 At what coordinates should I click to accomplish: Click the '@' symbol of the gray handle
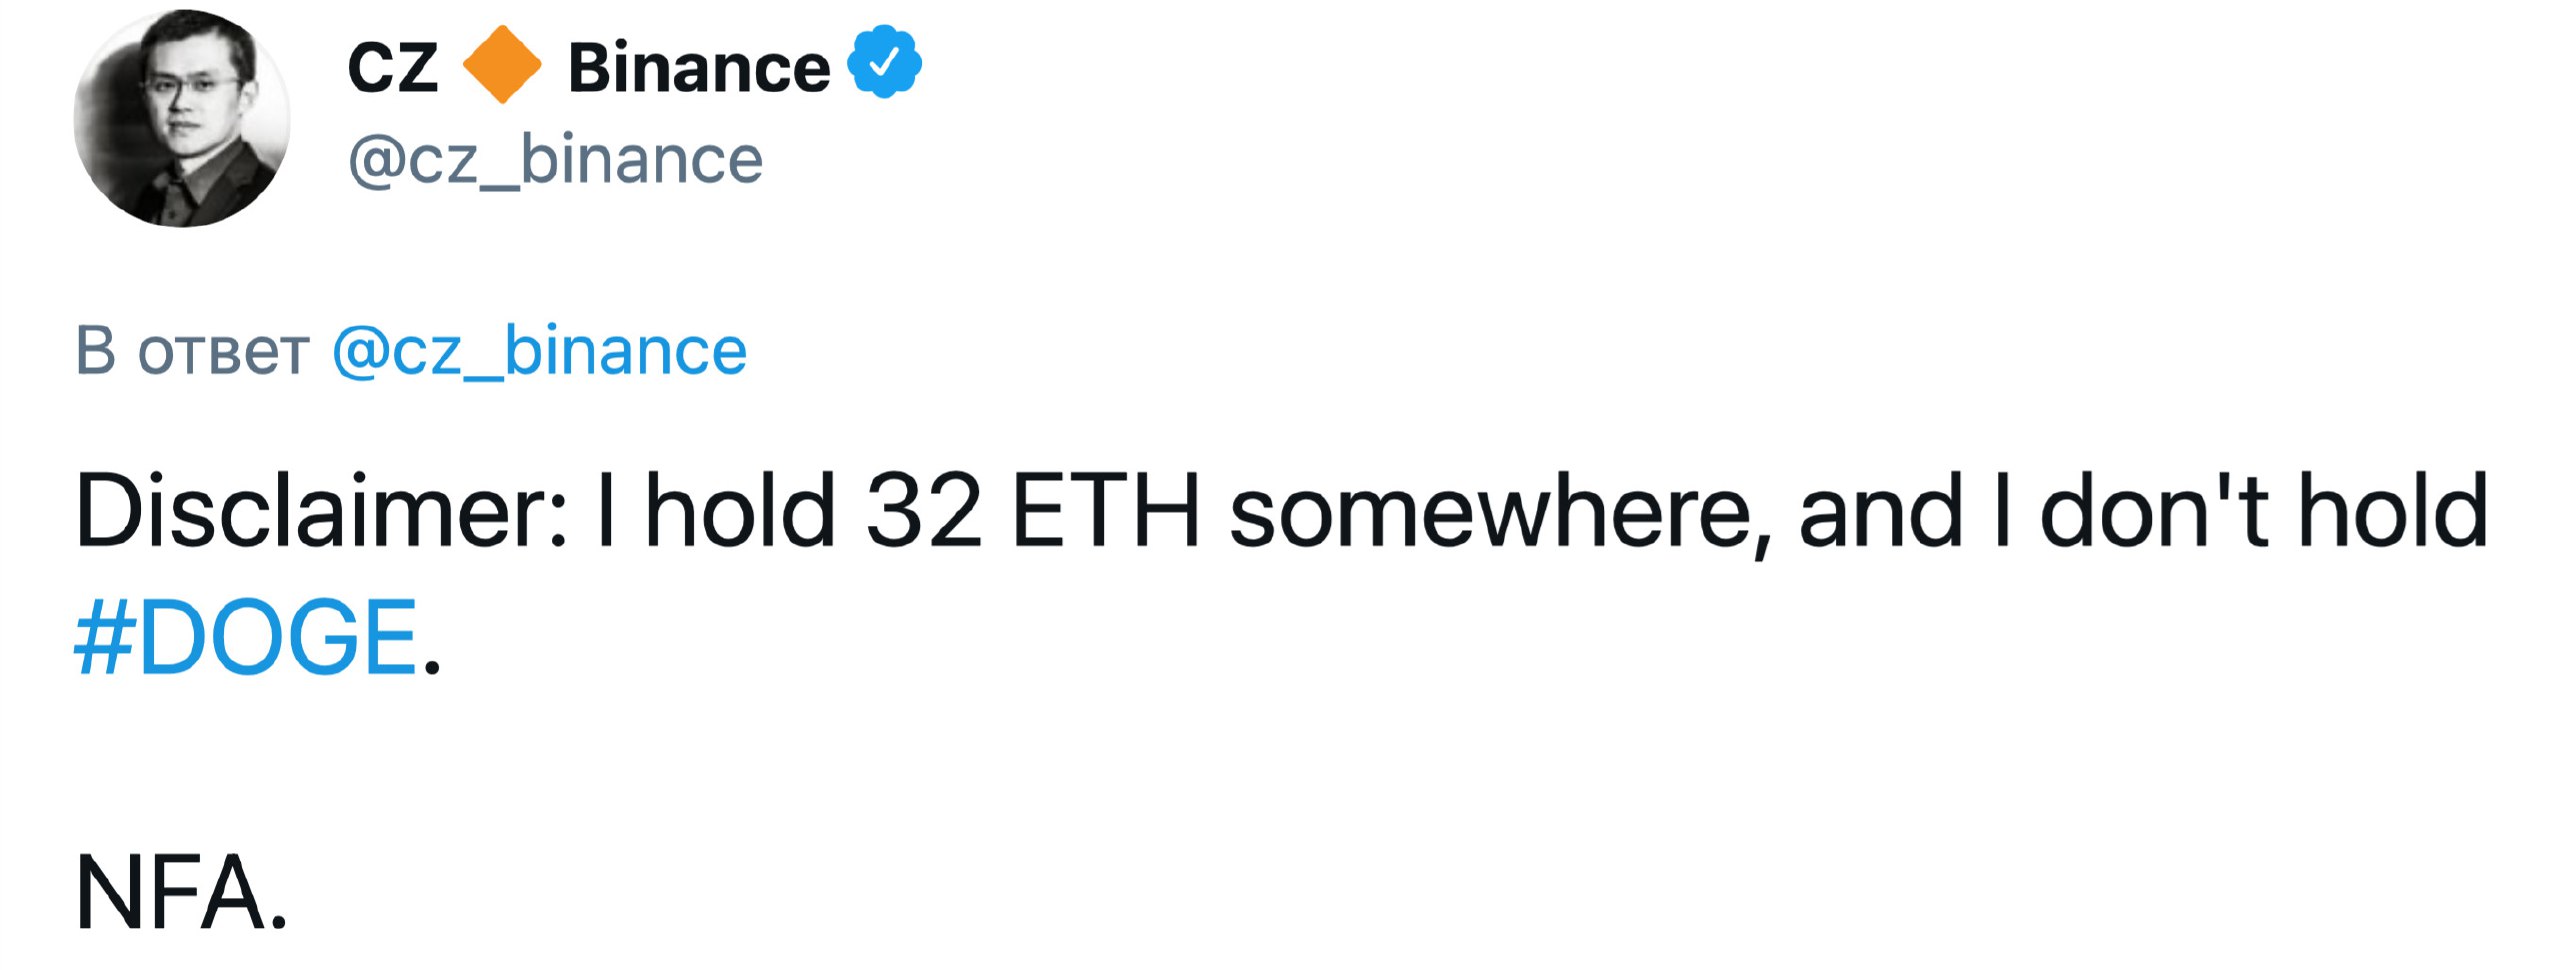pyautogui.click(x=376, y=162)
